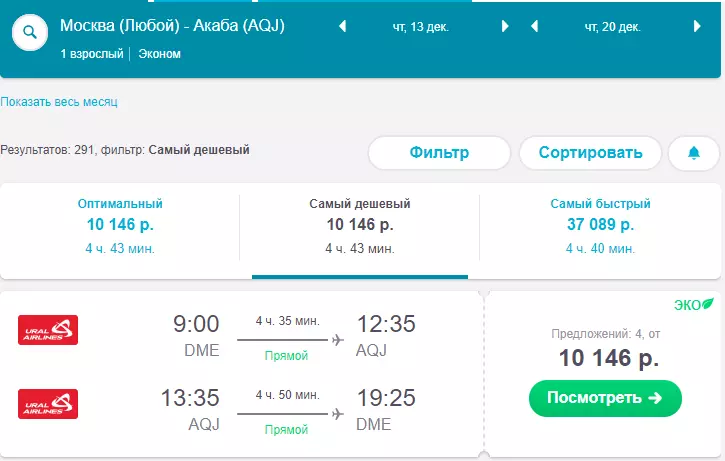This screenshot has width=725, height=461.
Task: Click the ЭКО leaf badge
Action: pyautogui.click(x=694, y=305)
